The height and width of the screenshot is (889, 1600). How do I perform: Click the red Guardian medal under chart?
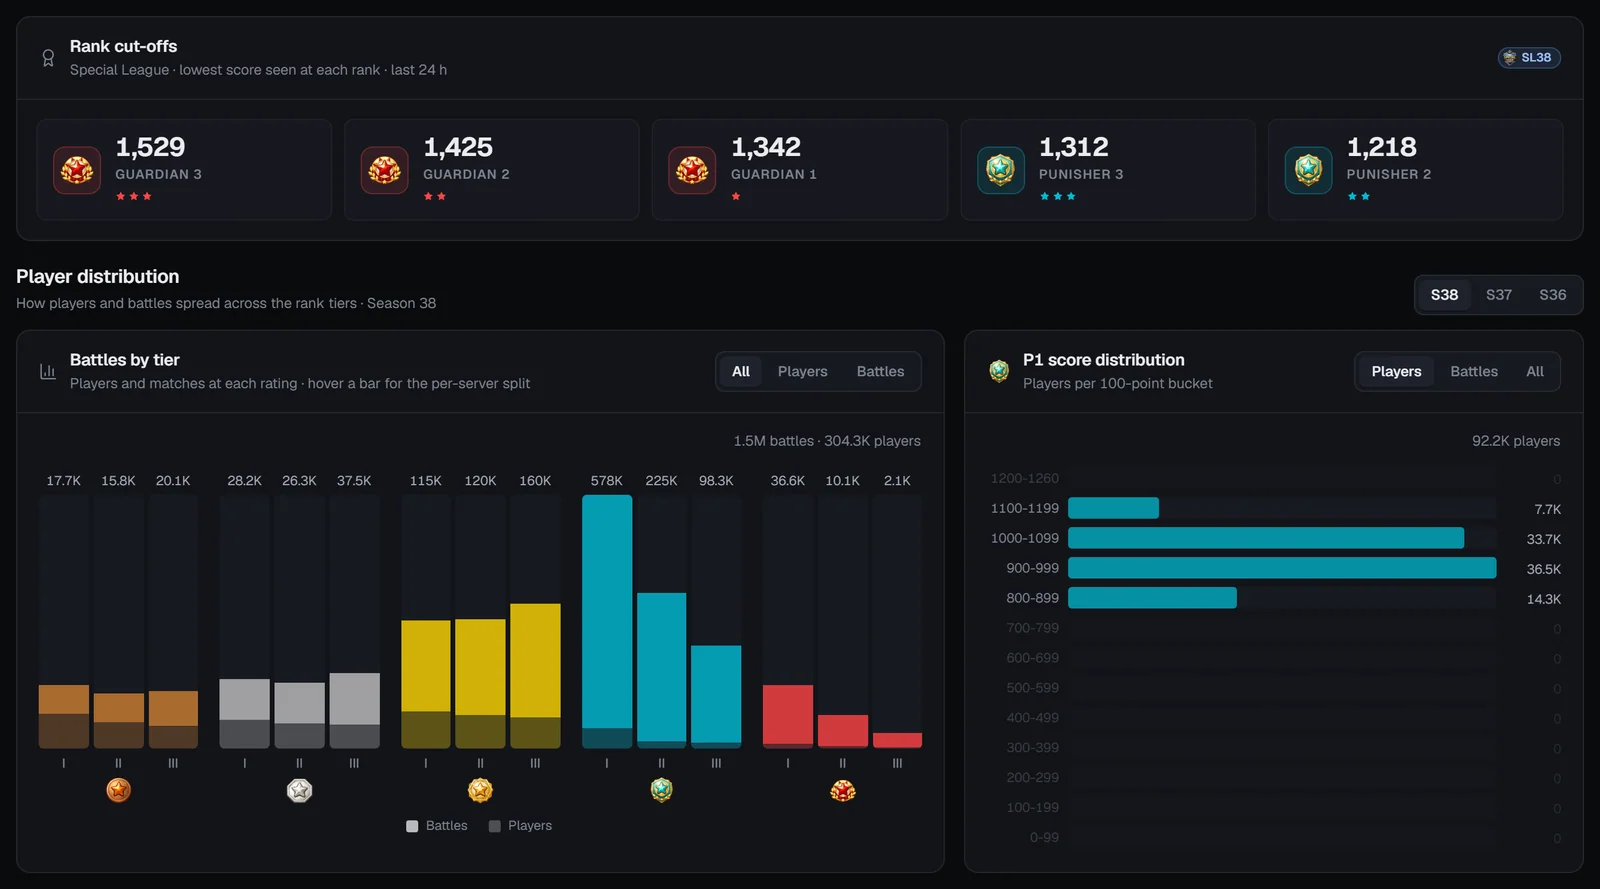coord(843,790)
